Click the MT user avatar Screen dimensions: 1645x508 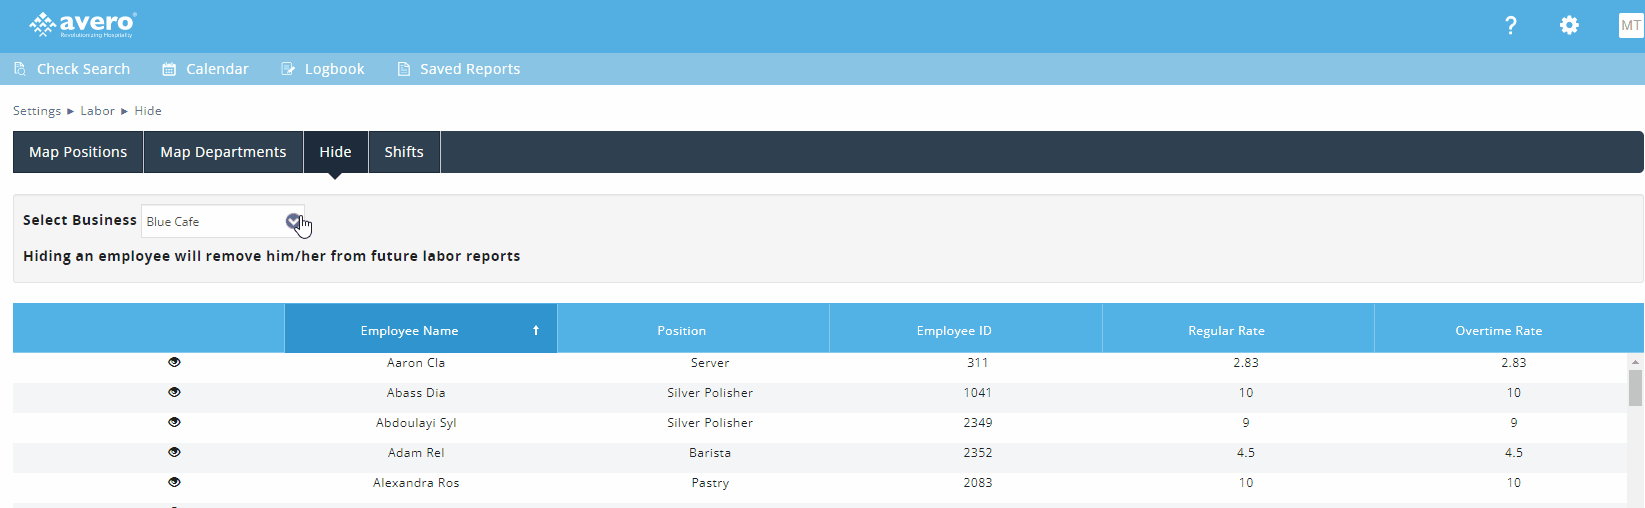click(1630, 26)
